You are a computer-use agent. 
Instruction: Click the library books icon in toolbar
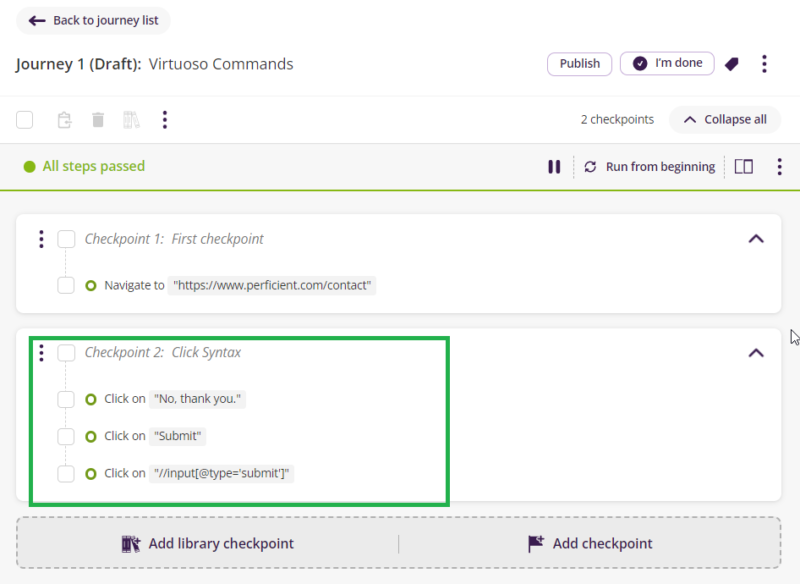click(x=131, y=120)
